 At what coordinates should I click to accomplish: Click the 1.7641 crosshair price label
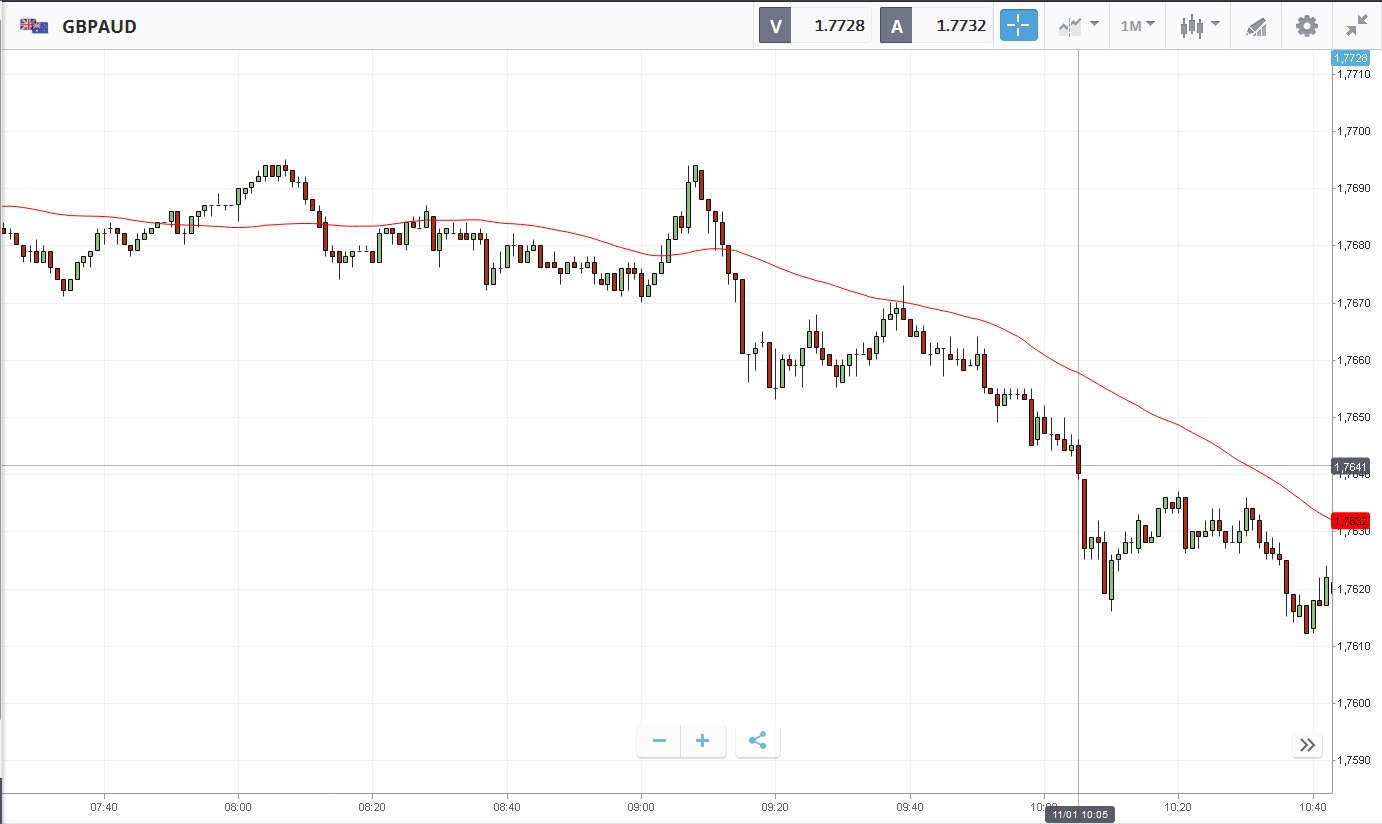click(1350, 466)
